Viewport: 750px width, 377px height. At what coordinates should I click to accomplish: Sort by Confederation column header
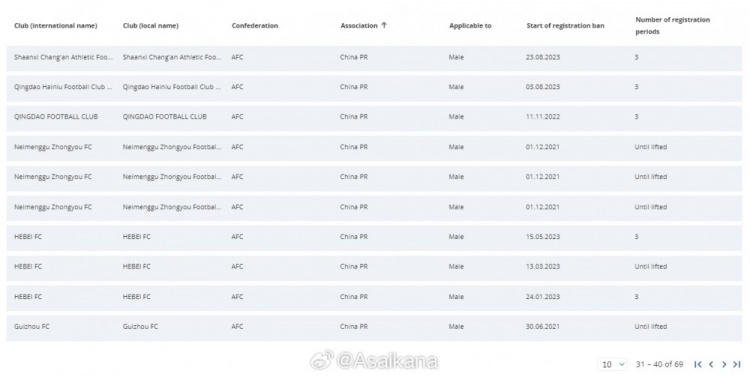(255, 26)
